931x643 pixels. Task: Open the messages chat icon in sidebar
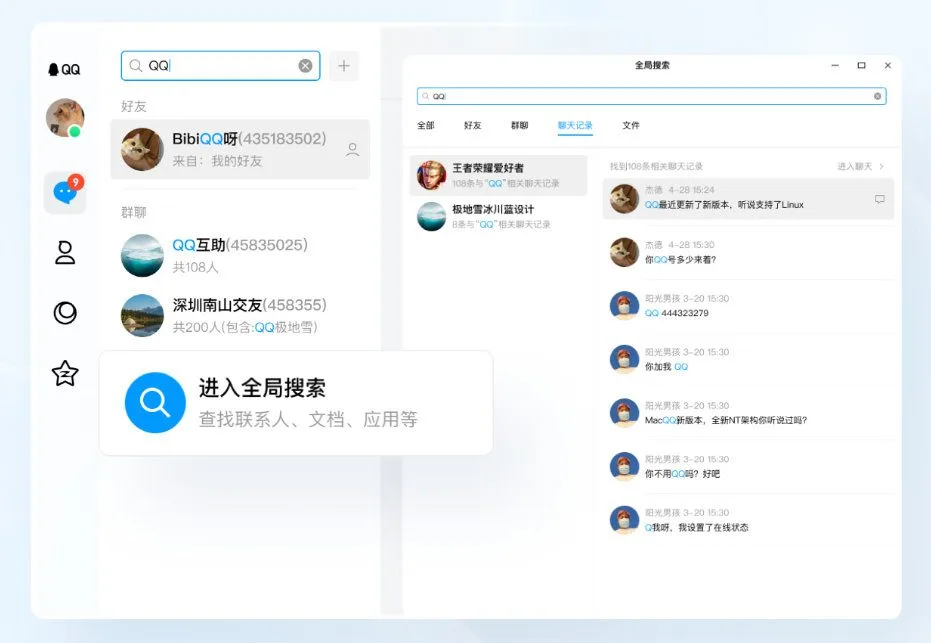pyautogui.click(x=65, y=192)
